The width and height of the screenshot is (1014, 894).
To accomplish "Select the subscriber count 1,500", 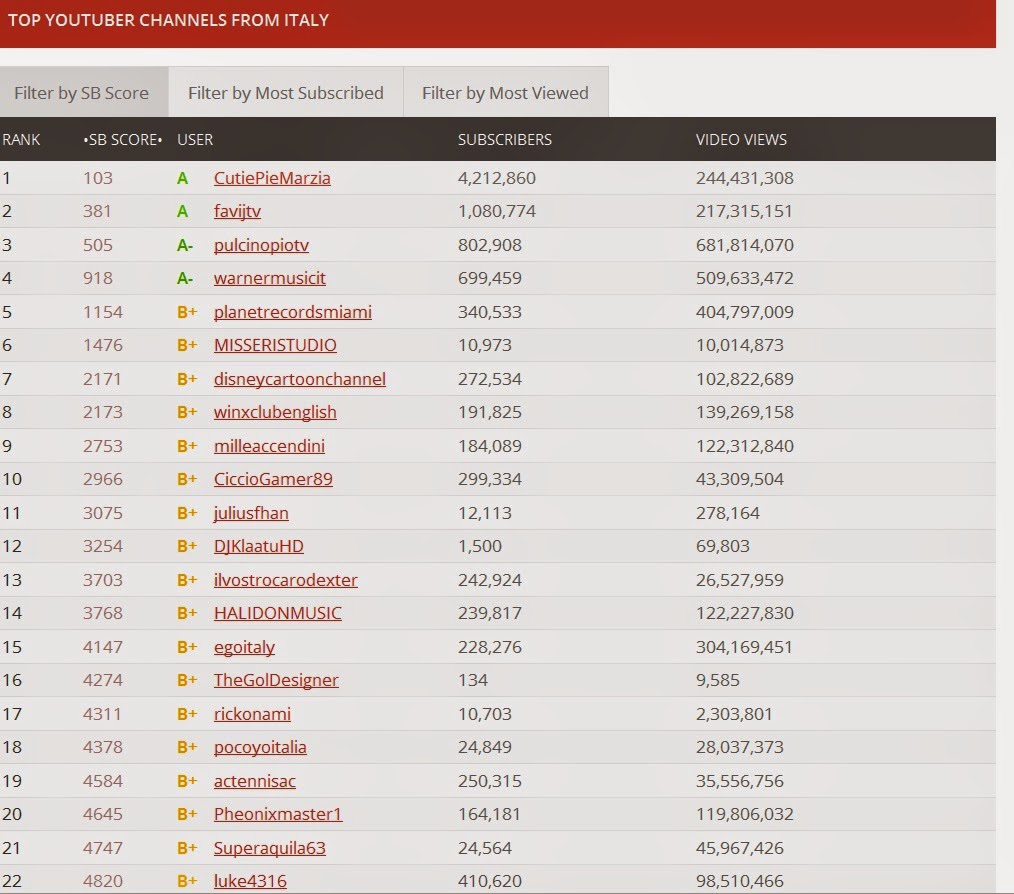I will (480, 546).
